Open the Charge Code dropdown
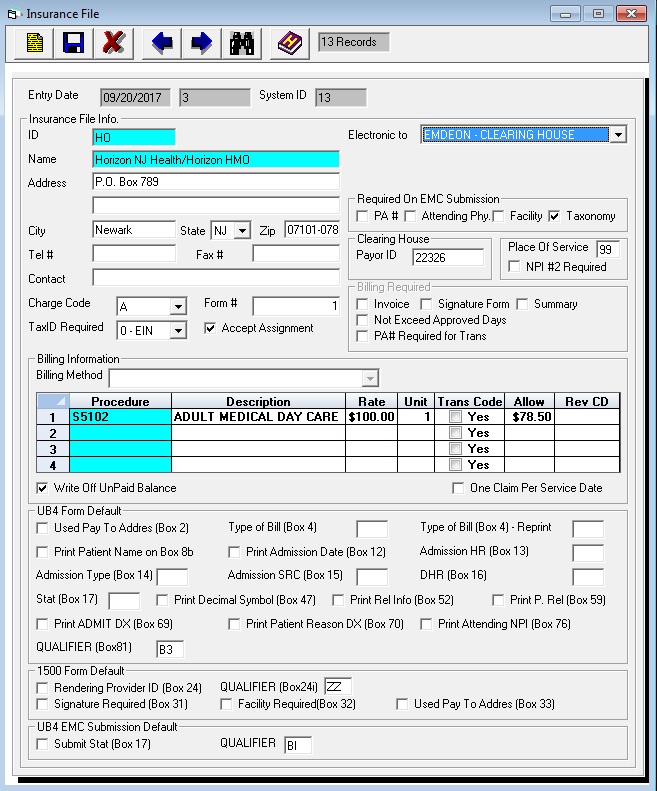 [x=178, y=306]
